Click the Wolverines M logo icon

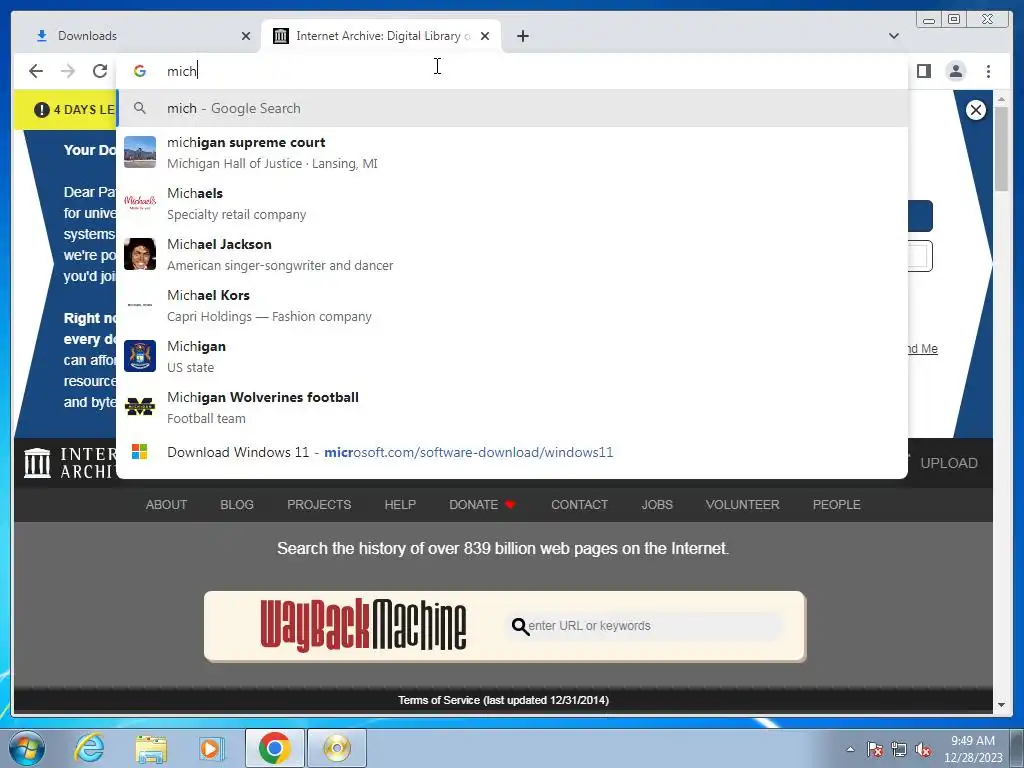(x=140, y=407)
